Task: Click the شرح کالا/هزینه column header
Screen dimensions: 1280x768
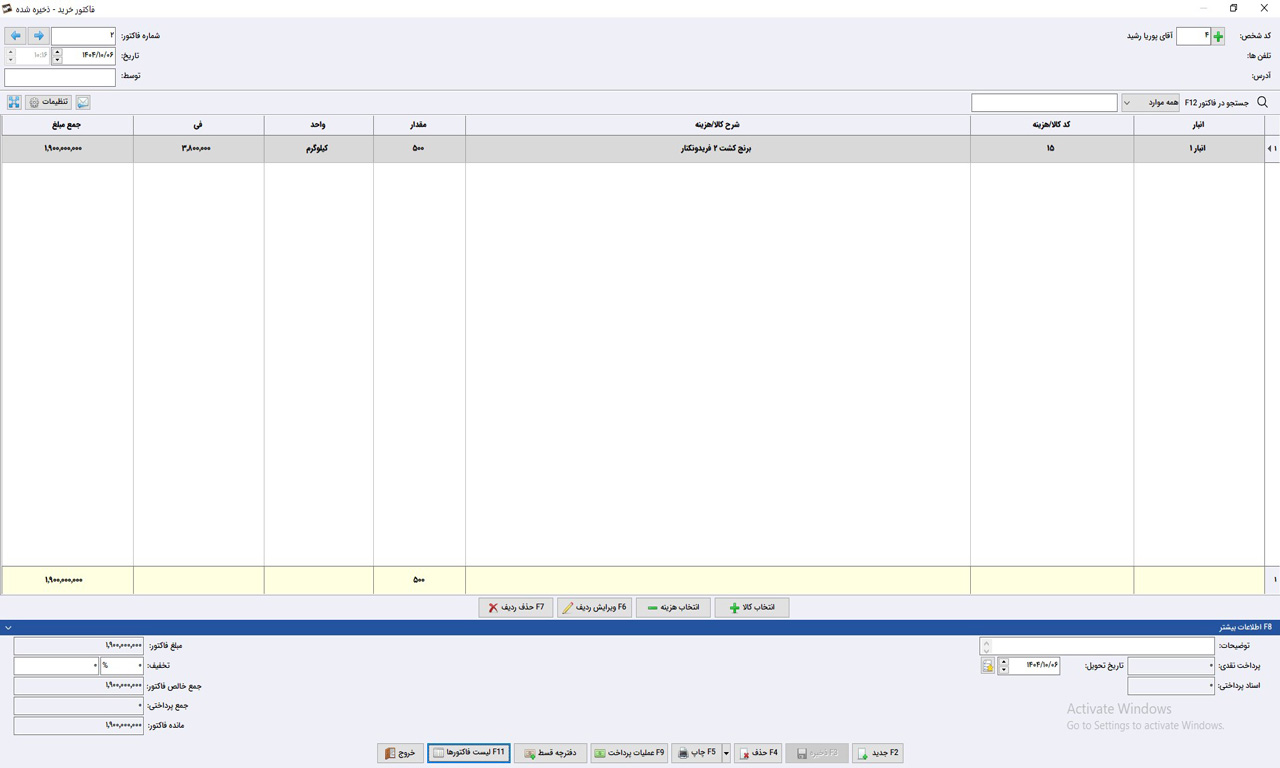Action: click(718, 125)
